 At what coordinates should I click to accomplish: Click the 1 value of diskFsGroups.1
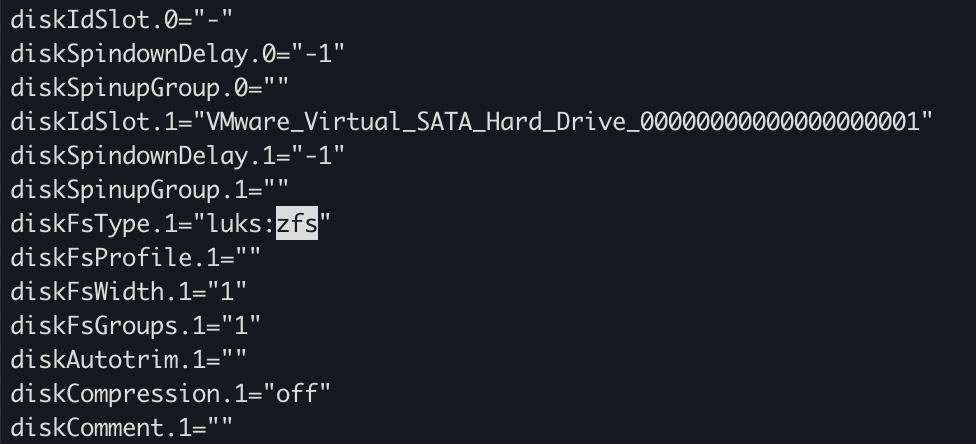[x=241, y=325]
